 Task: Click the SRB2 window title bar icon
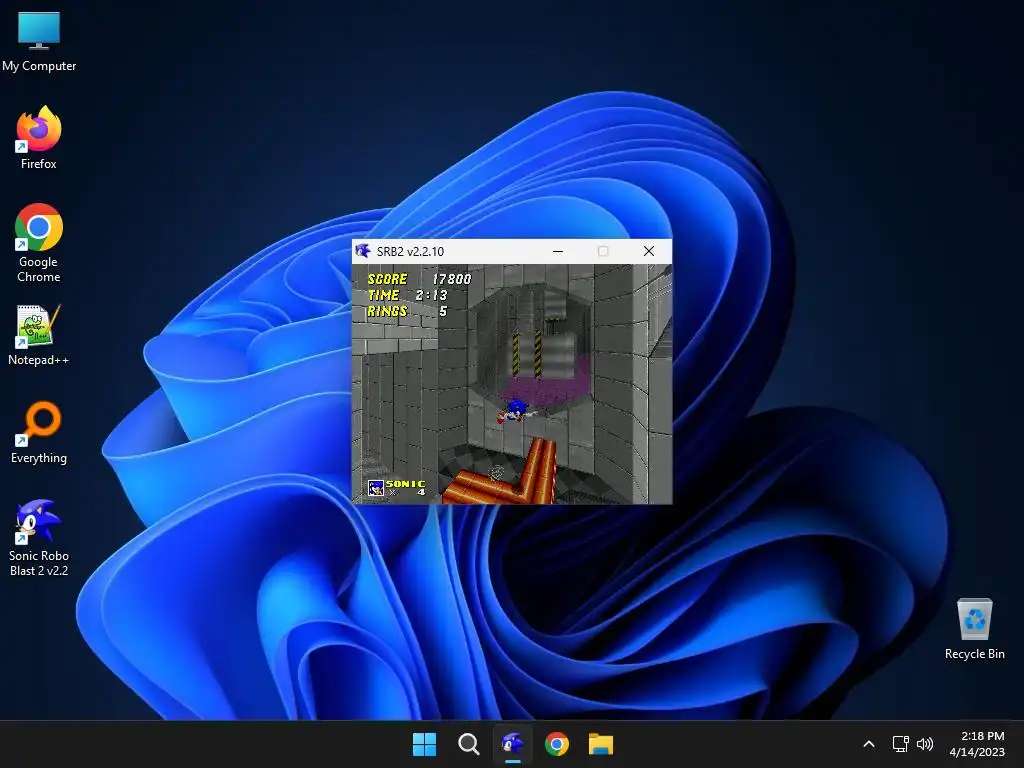pyautogui.click(x=363, y=251)
